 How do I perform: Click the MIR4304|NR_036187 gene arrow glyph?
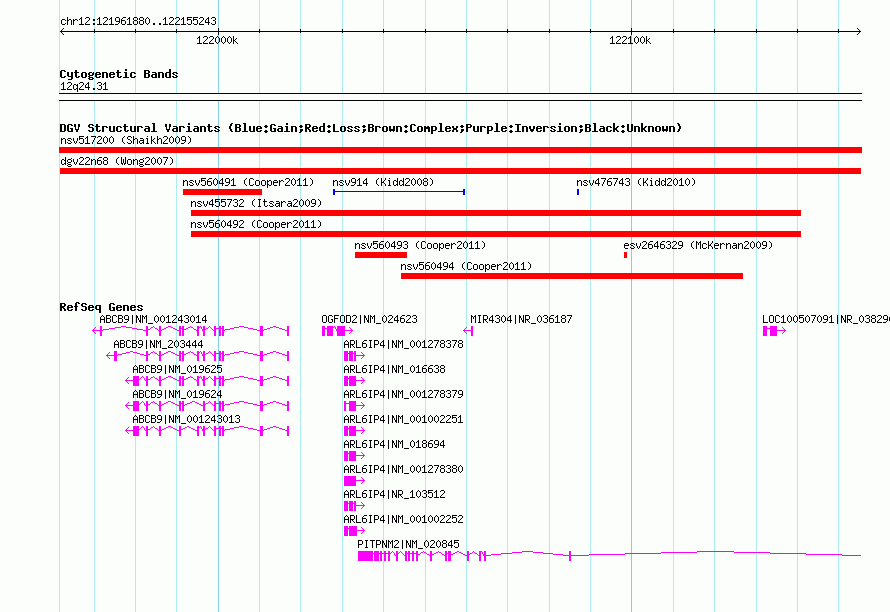(x=468, y=331)
